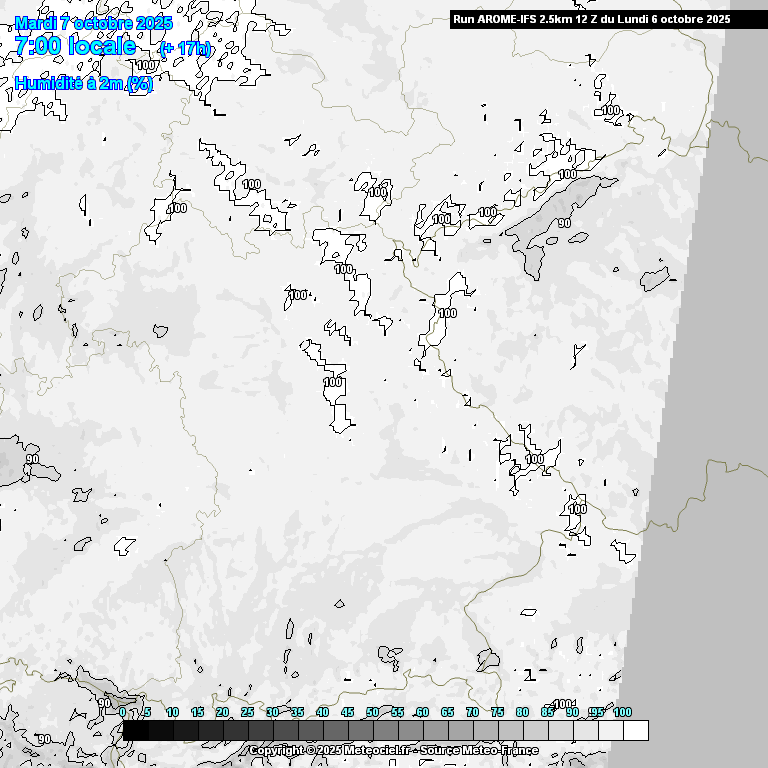Select the 50% swatch in the humidity scale
The height and width of the screenshot is (768, 768).
click(385, 731)
